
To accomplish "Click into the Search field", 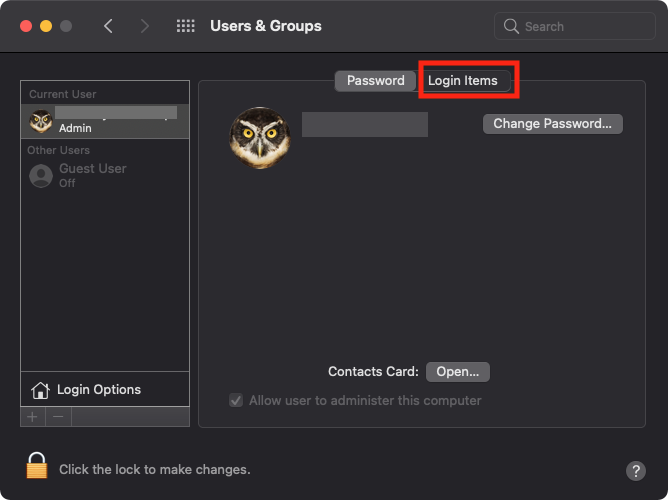I will [574, 26].
